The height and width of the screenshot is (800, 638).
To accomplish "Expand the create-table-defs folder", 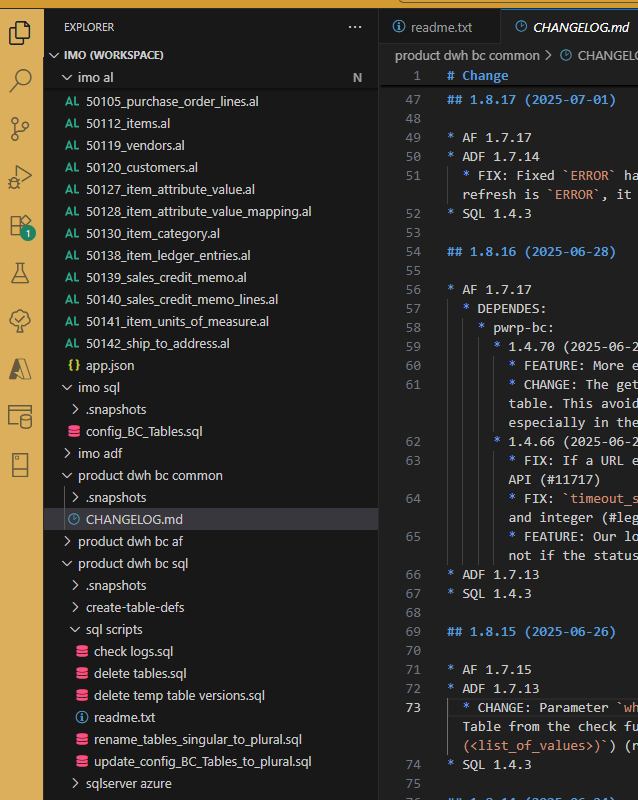I will pos(75,607).
